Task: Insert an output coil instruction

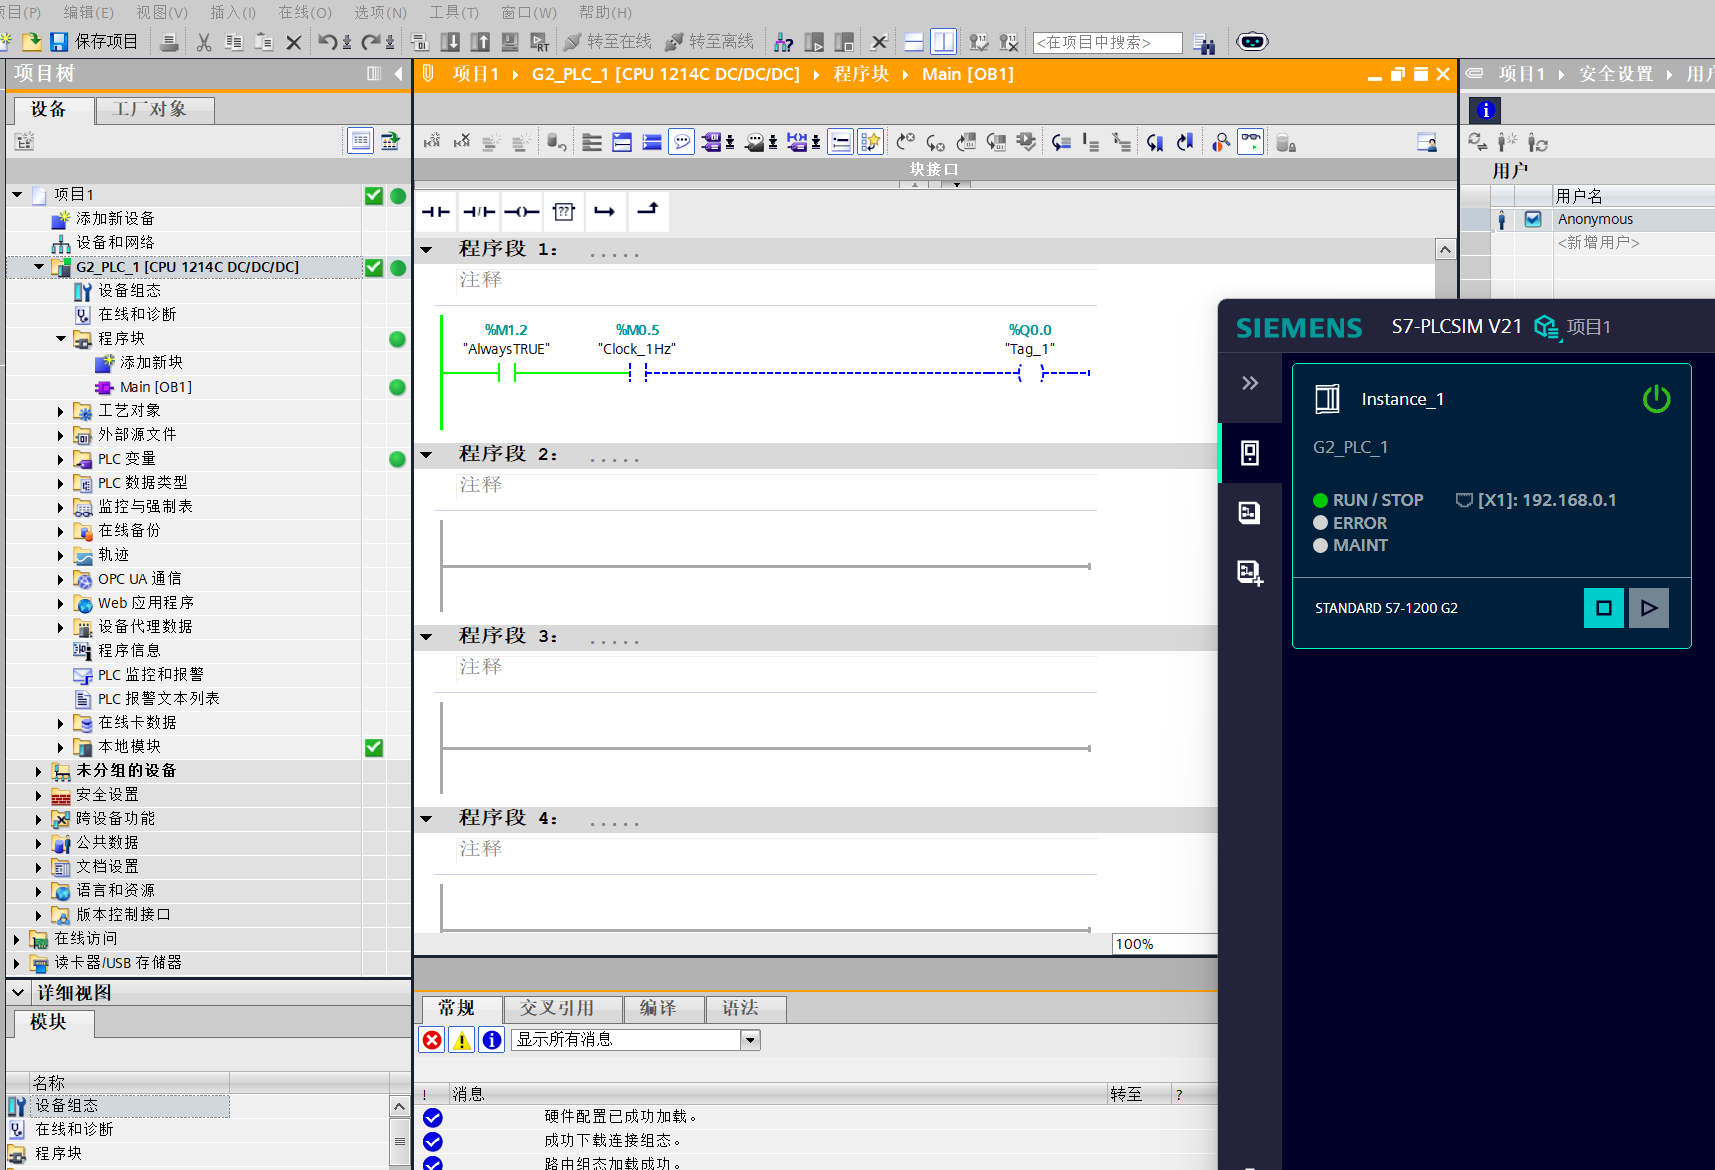Action: [x=521, y=212]
